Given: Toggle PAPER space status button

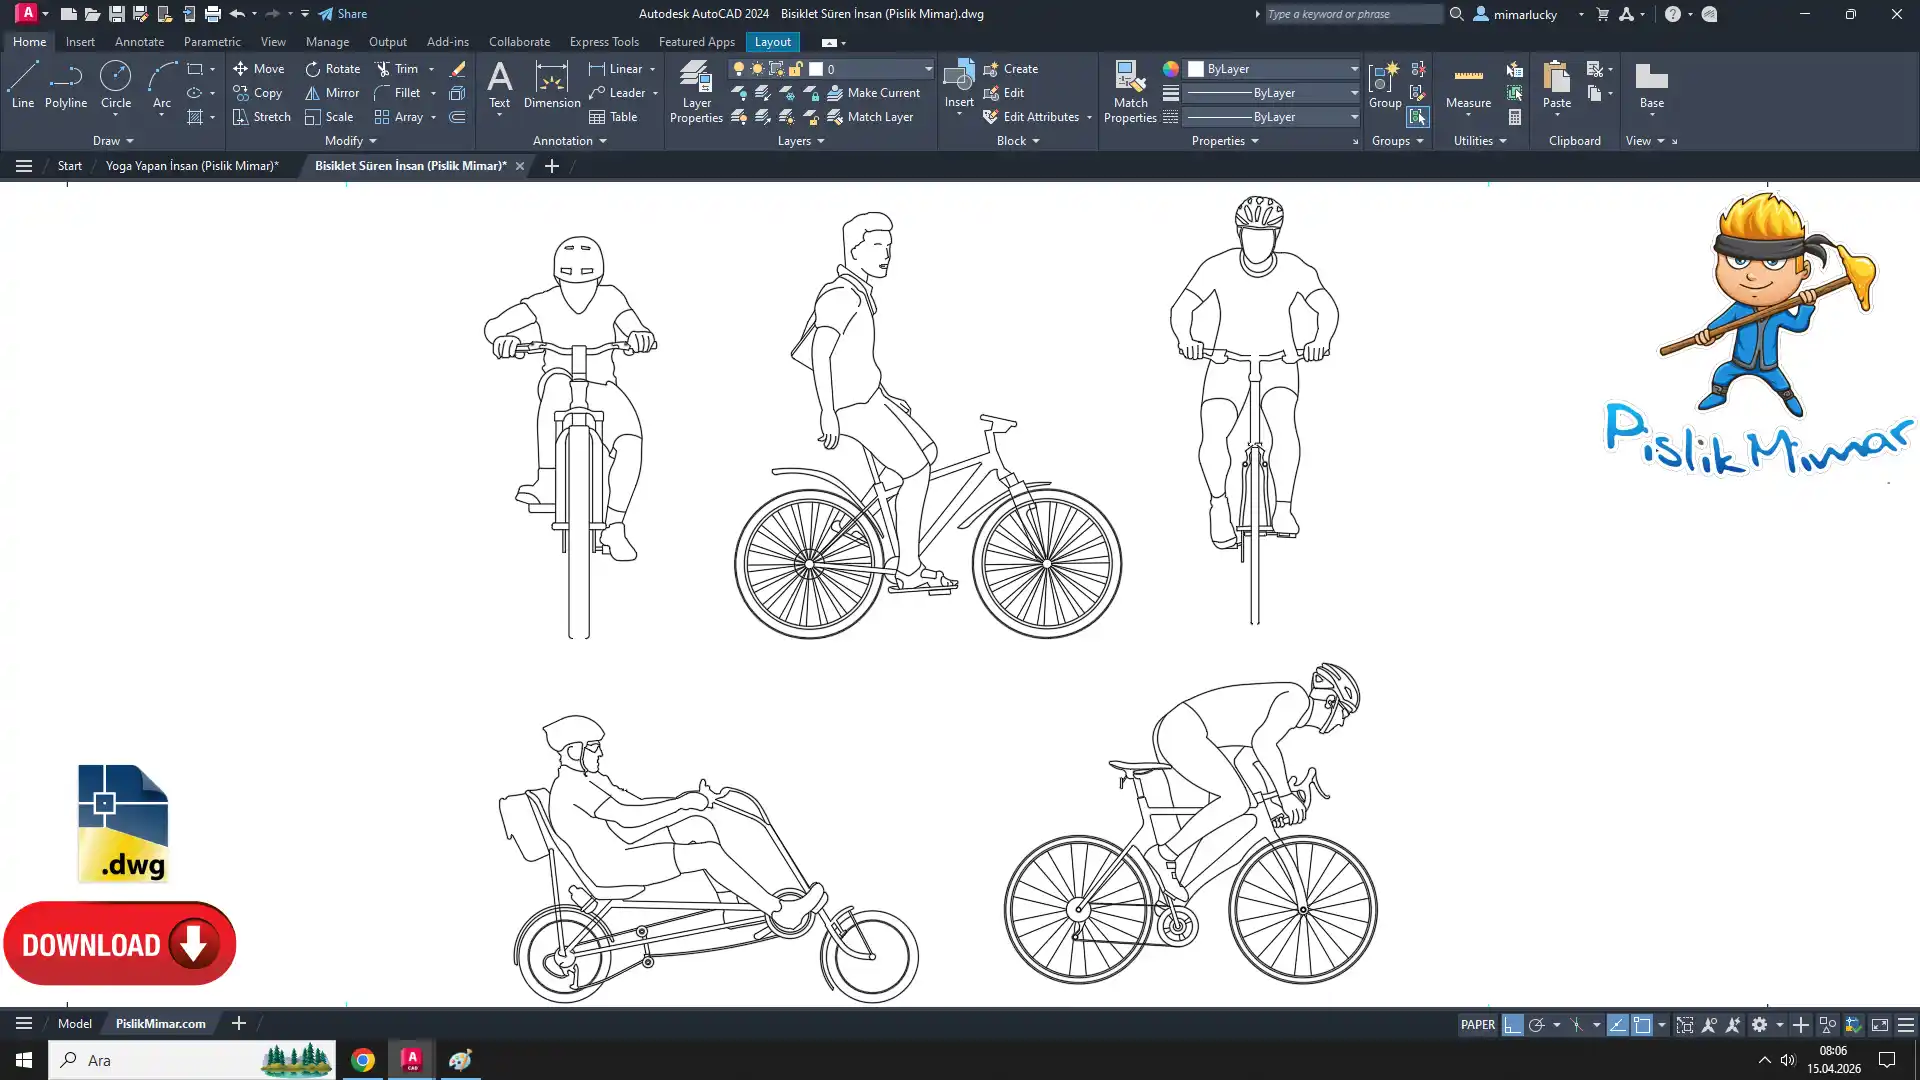Looking at the screenshot, I should 1477,1025.
